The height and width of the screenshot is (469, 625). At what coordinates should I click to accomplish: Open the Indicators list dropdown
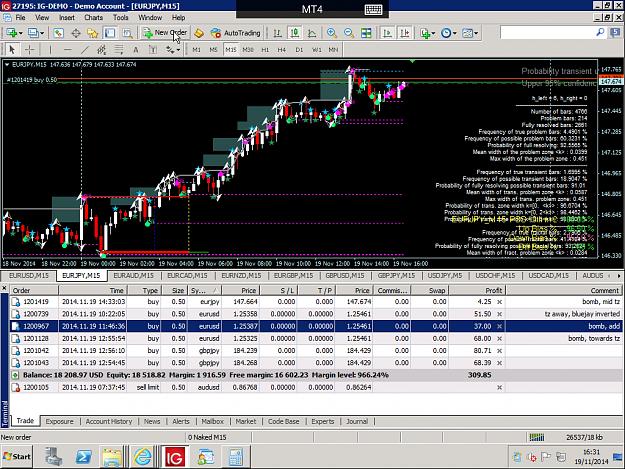coord(428,33)
